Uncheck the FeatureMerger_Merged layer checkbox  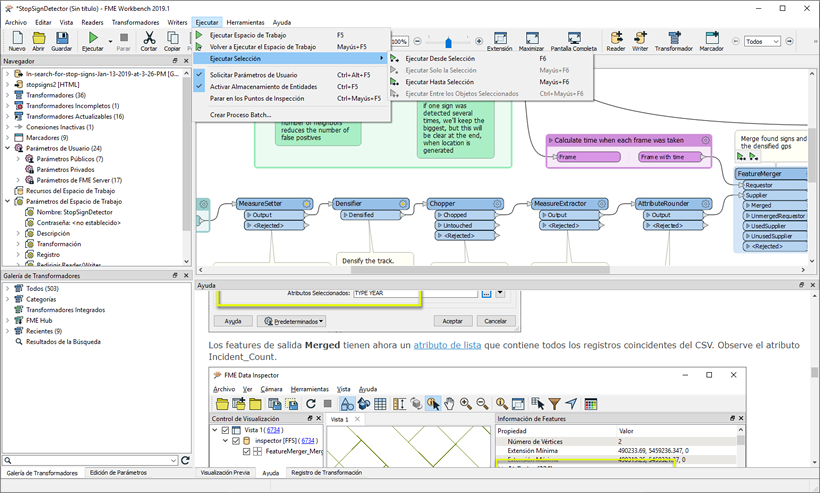tap(247, 451)
